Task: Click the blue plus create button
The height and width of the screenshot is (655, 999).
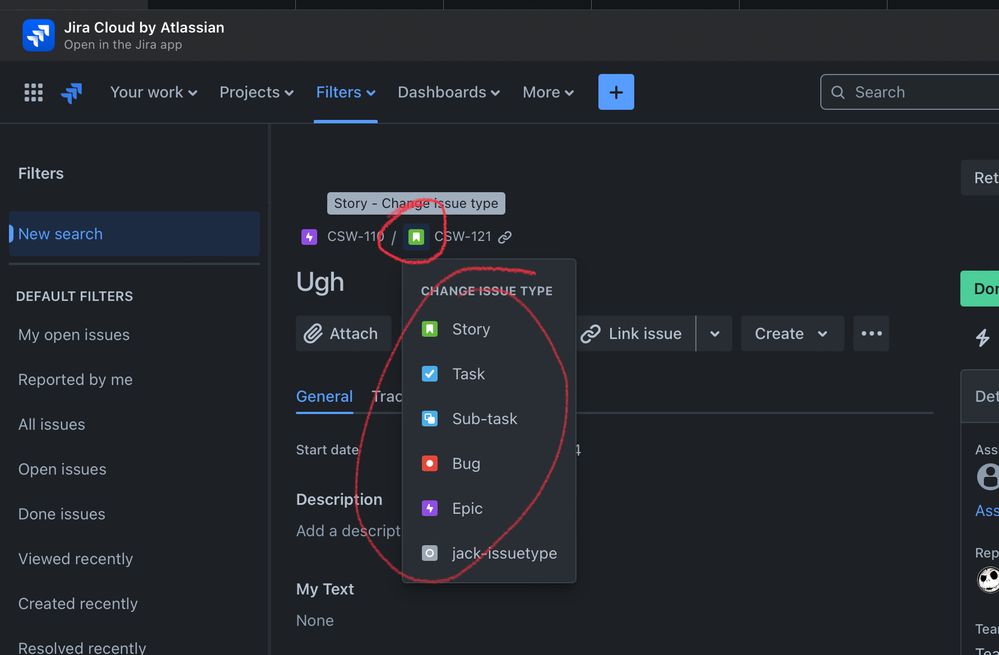Action: (x=615, y=92)
